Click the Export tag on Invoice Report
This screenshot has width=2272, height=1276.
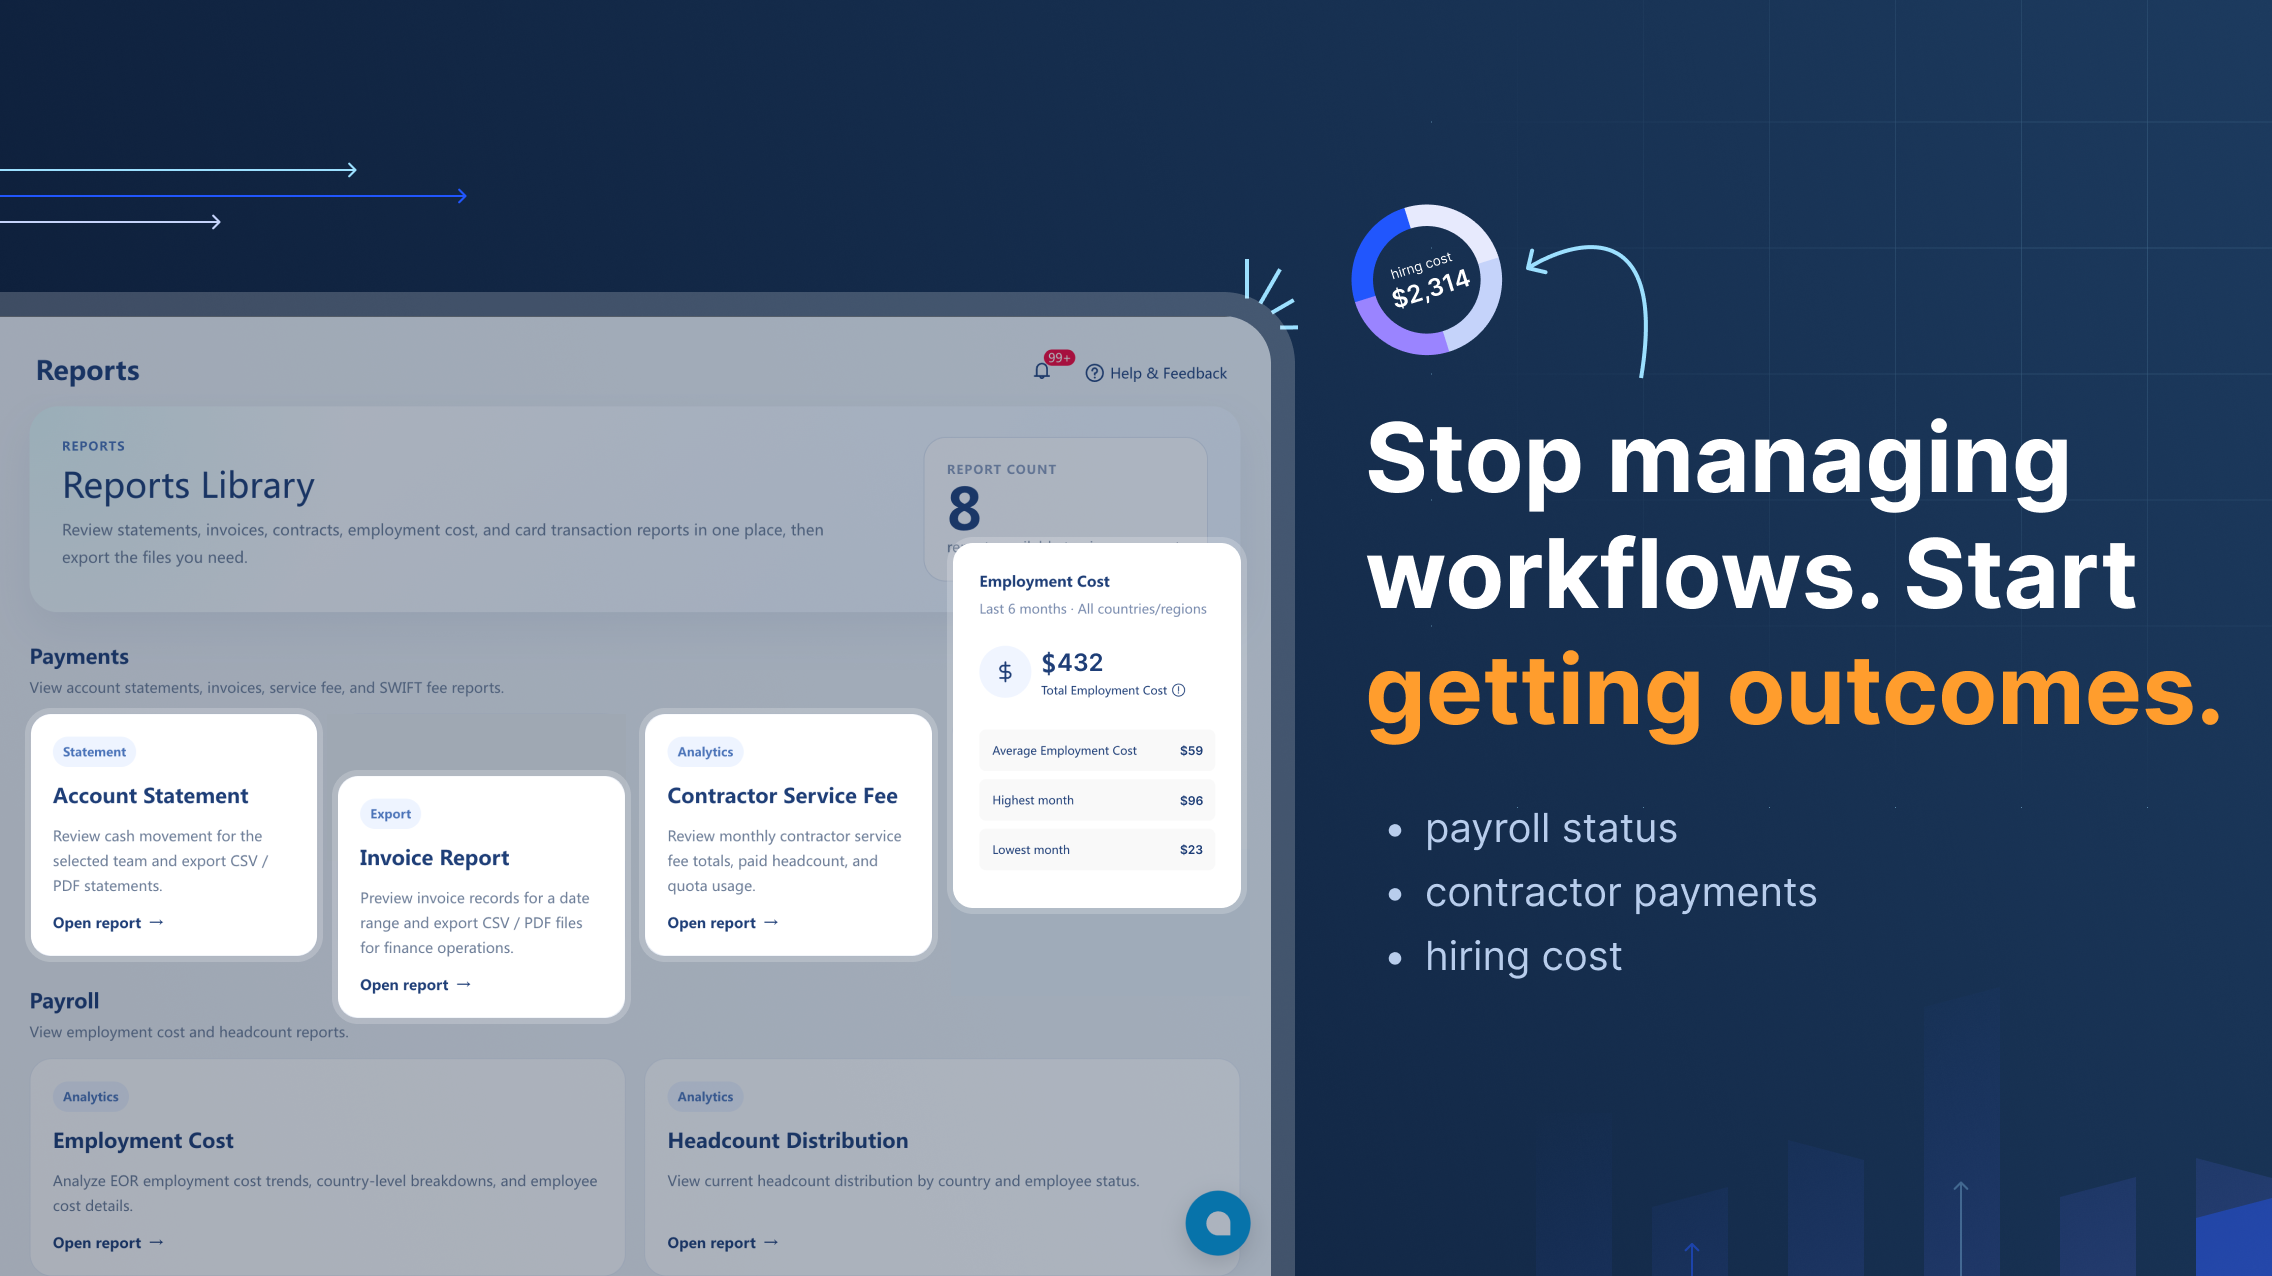[x=390, y=814]
